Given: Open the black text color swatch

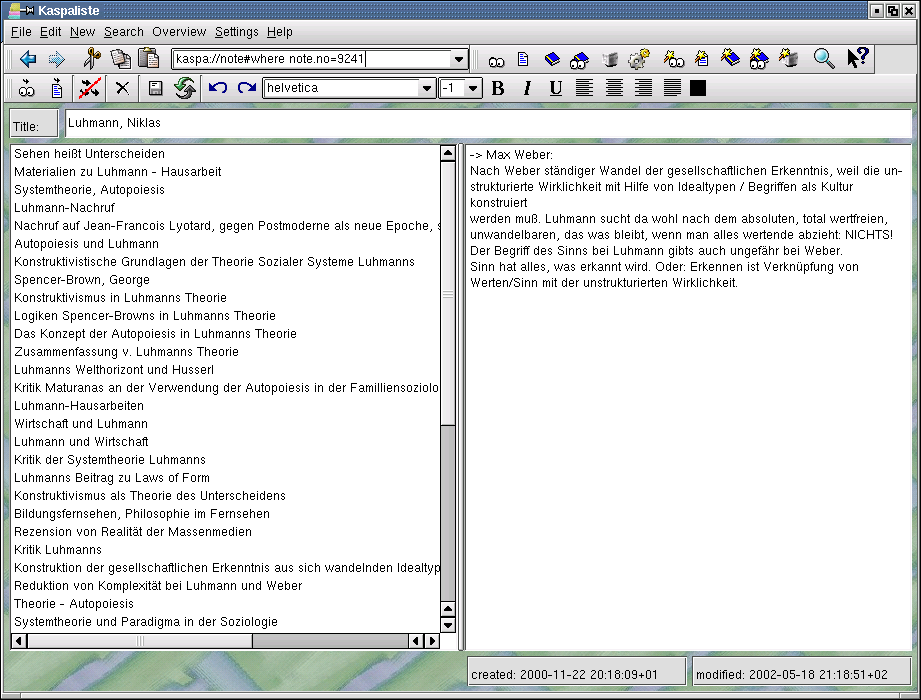Looking at the screenshot, I should coord(698,88).
